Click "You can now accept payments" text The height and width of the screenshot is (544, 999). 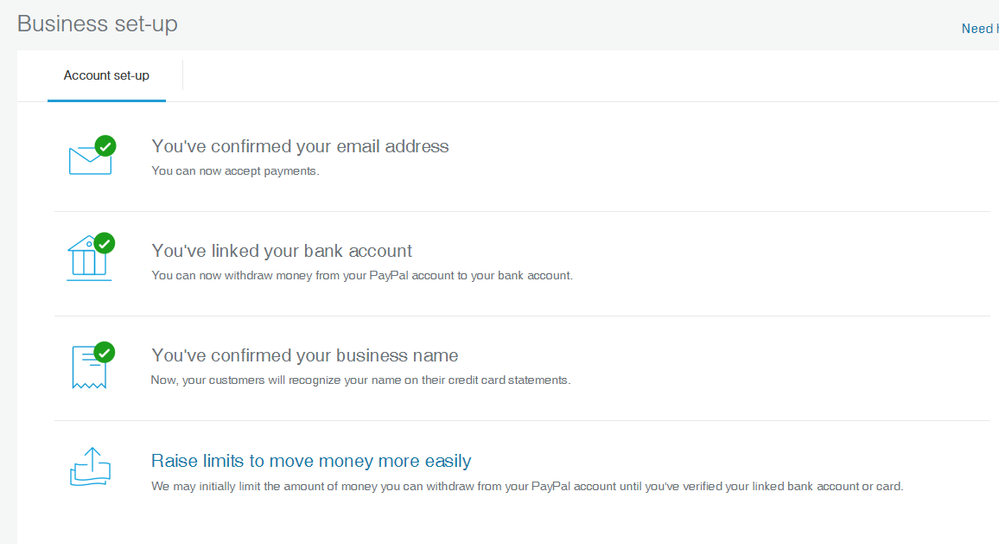235,171
